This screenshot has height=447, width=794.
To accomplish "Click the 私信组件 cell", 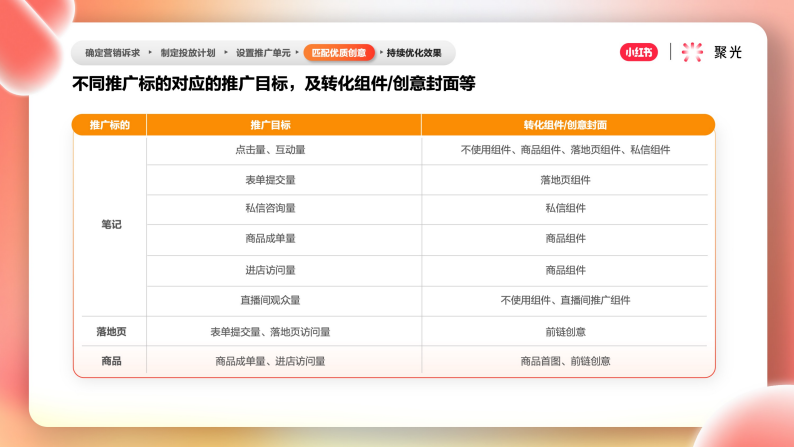I will 565,208.
